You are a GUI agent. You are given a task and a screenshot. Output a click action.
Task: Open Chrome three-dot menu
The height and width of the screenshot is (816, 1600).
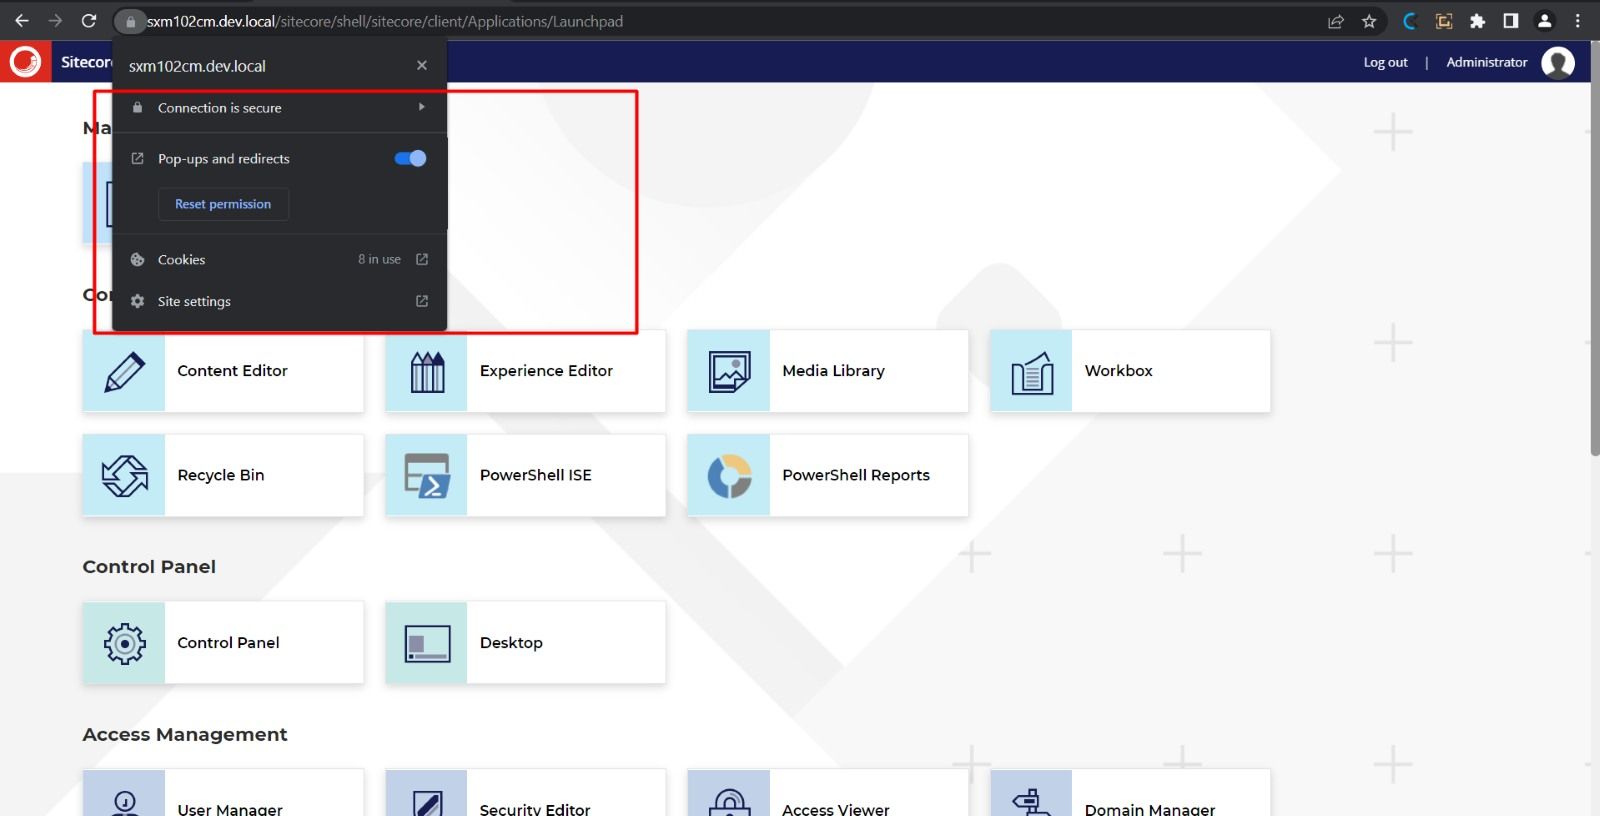coord(1578,21)
